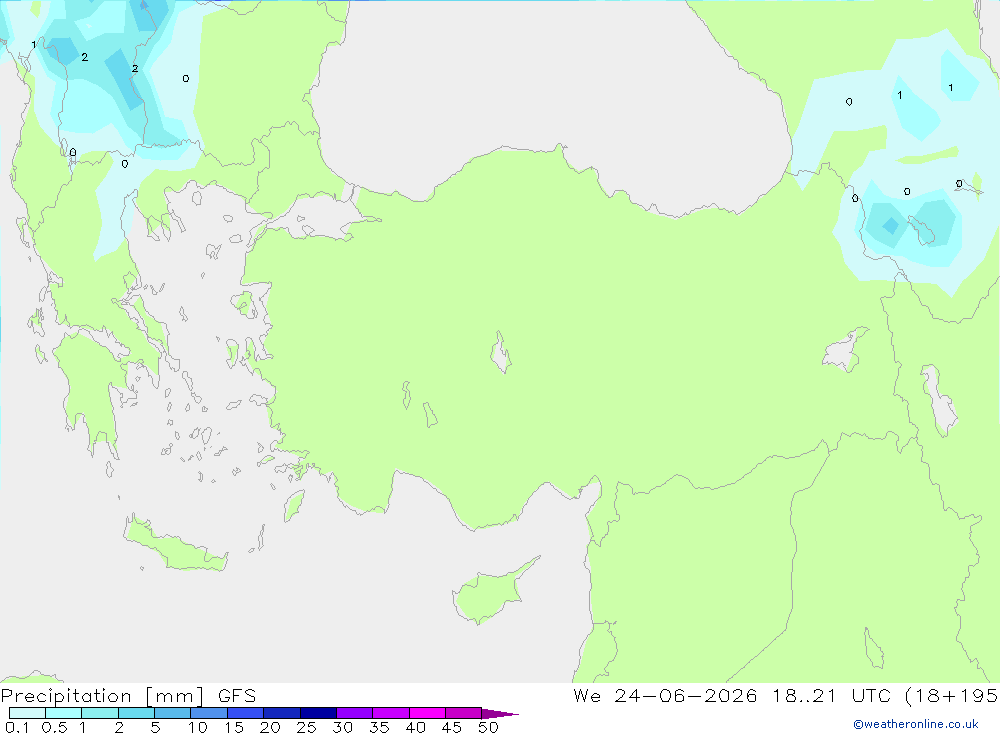Image resolution: width=1000 pixels, height=733 pixels.
Task: Select the 20–25 mm dark blue legend swatch
Action: [281, 713]
